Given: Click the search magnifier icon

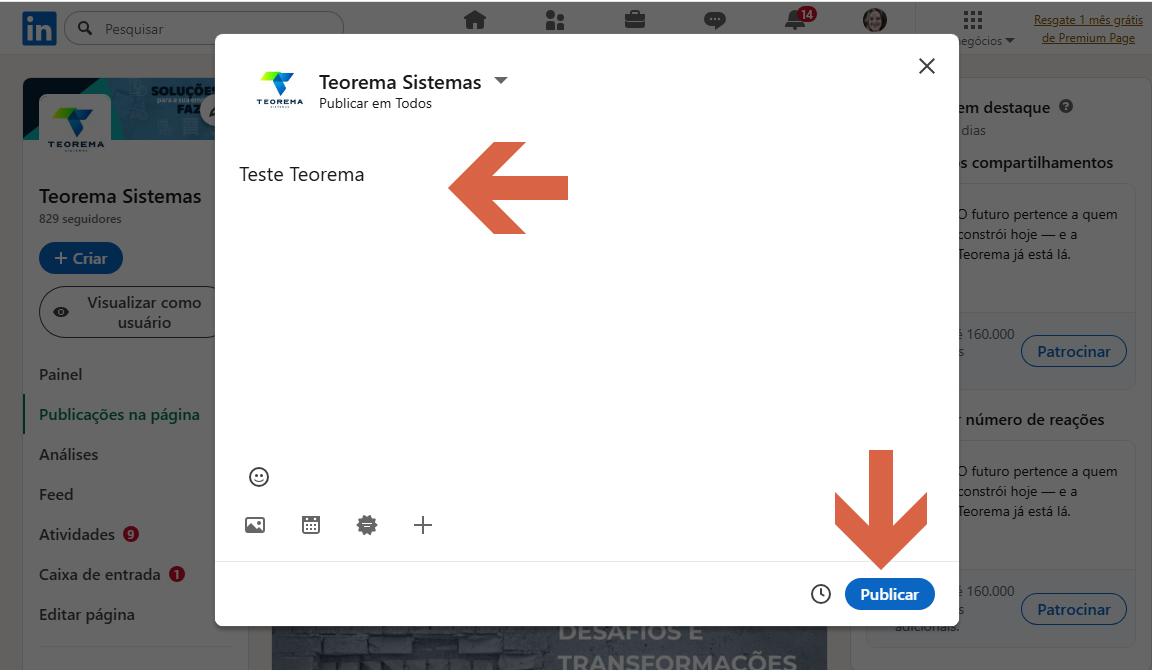Looking at the screenshot, I should (85, 29).
